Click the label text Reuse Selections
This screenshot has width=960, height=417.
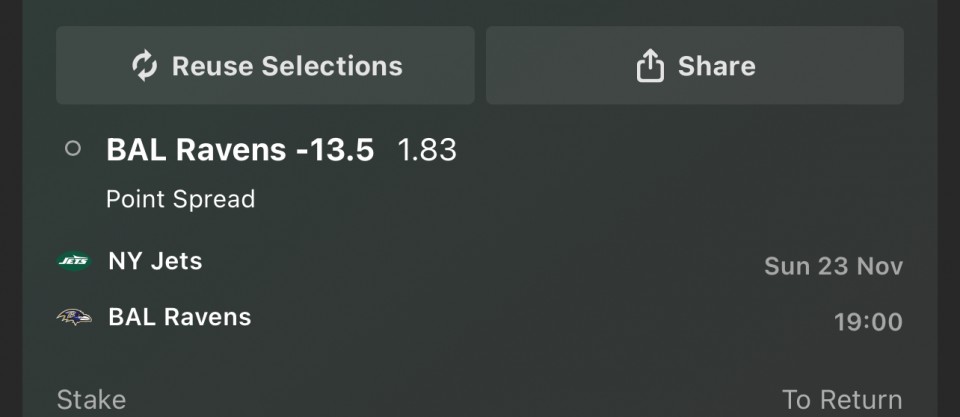pyautogui.click(x=287, y=66)
